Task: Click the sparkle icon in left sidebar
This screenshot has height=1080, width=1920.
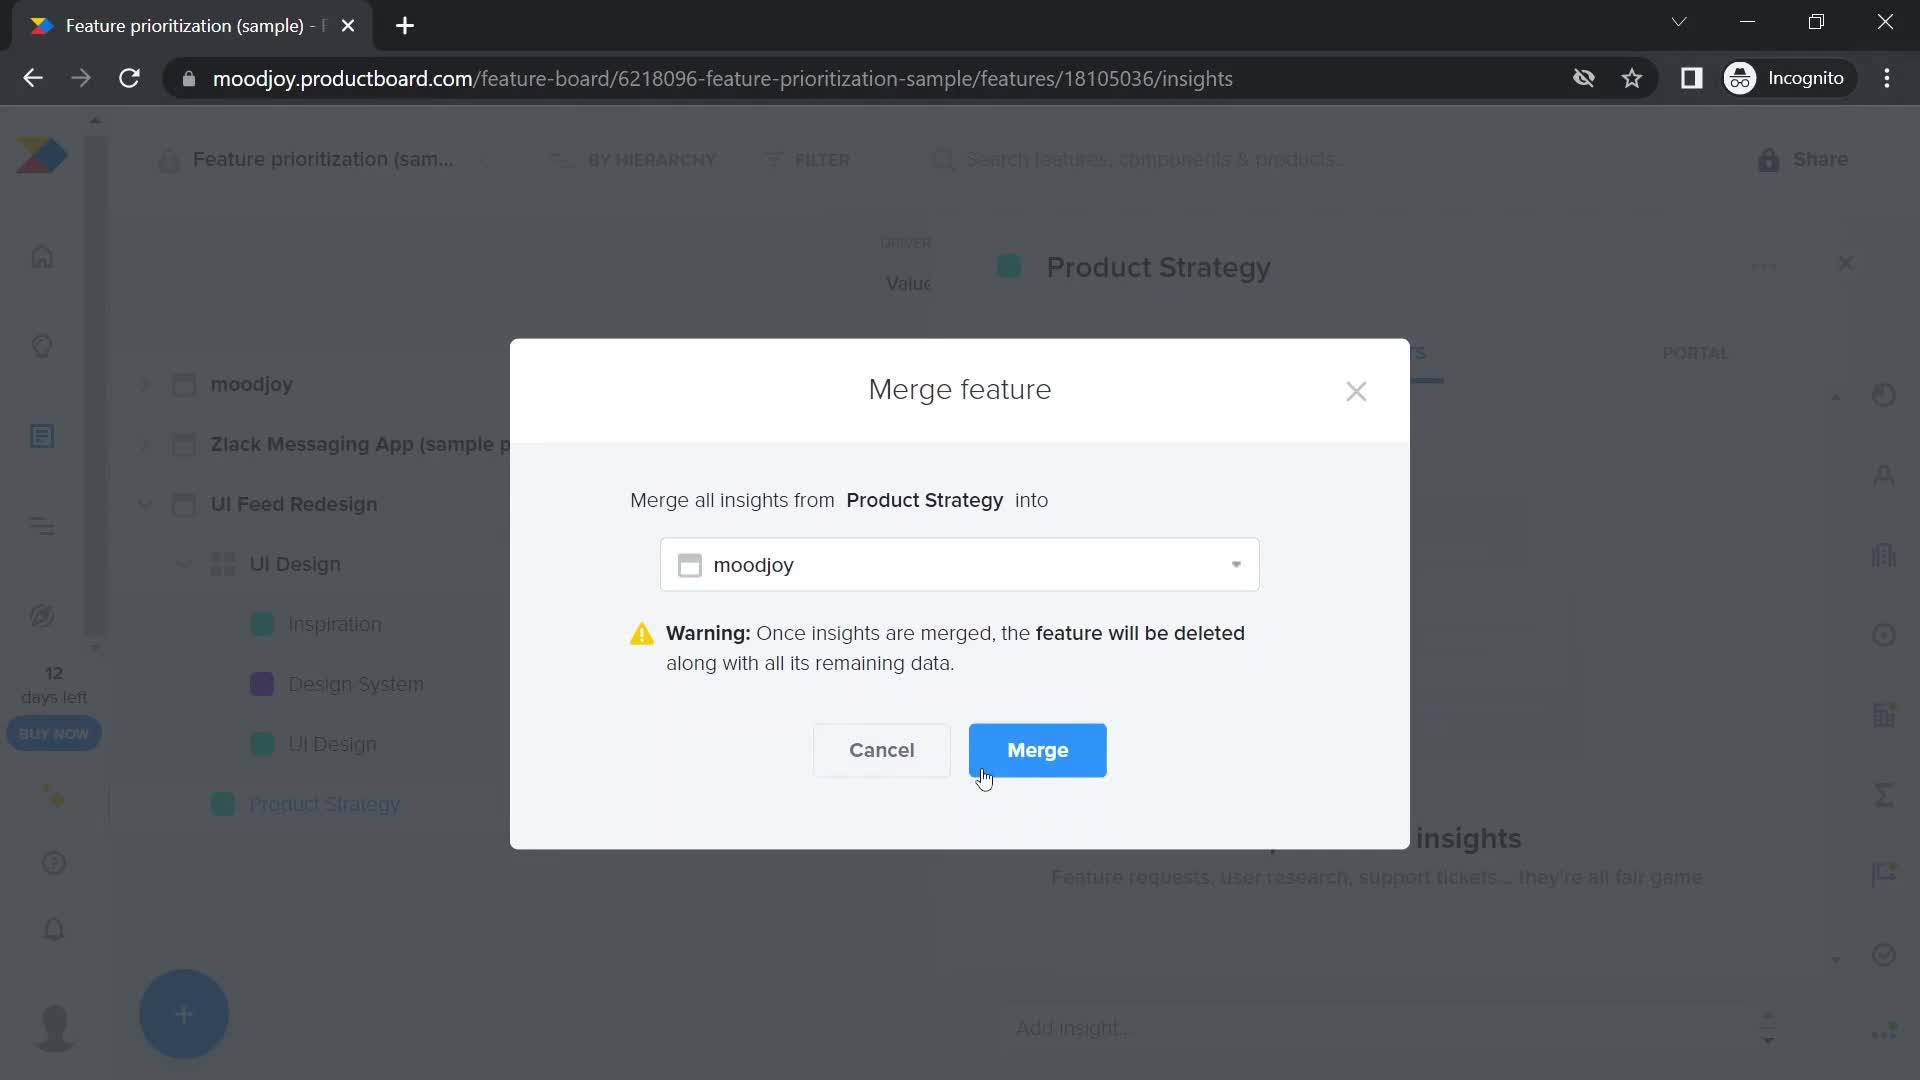Action: (54, 797)
